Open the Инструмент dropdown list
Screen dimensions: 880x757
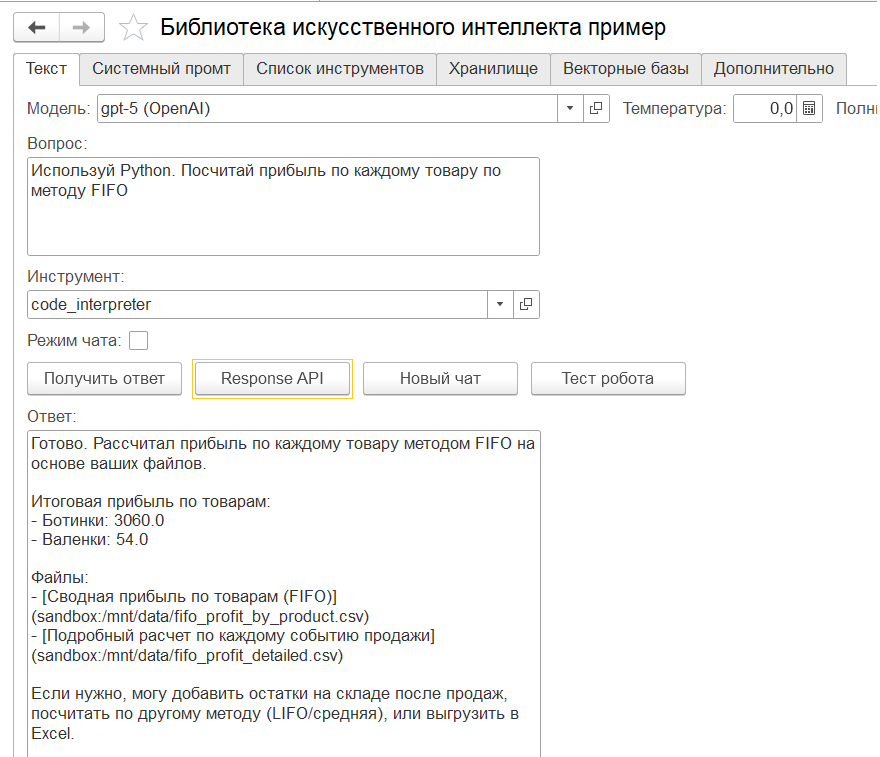[500, 304]
